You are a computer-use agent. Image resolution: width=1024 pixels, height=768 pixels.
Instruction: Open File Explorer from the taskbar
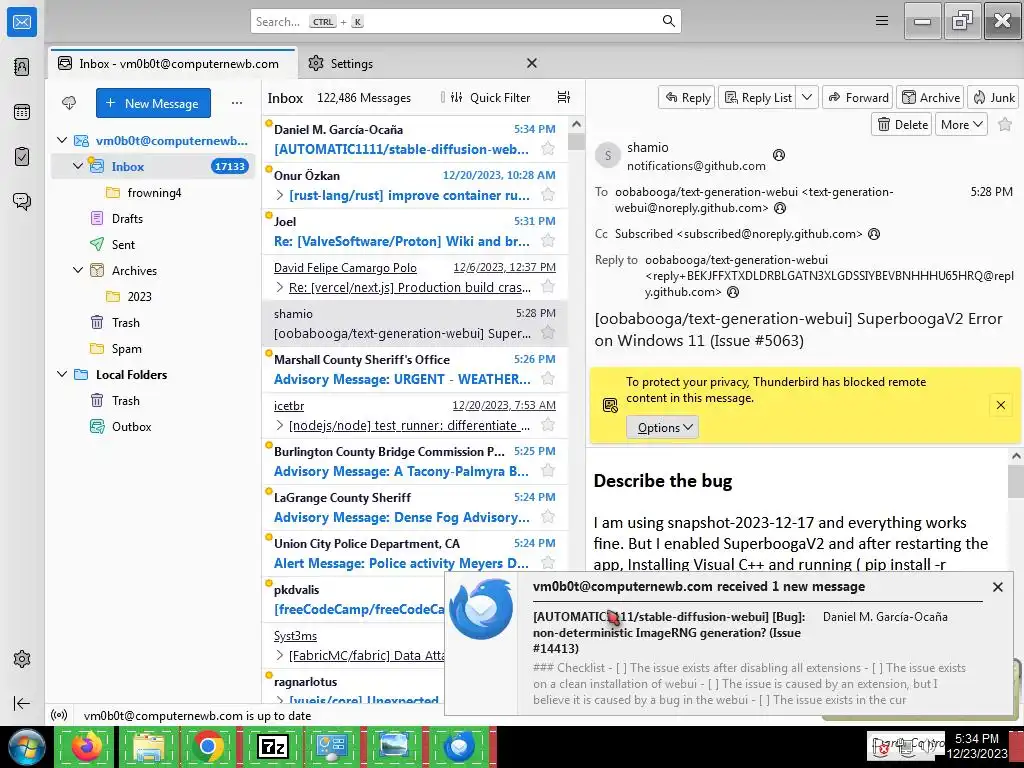tap(149, 746)
